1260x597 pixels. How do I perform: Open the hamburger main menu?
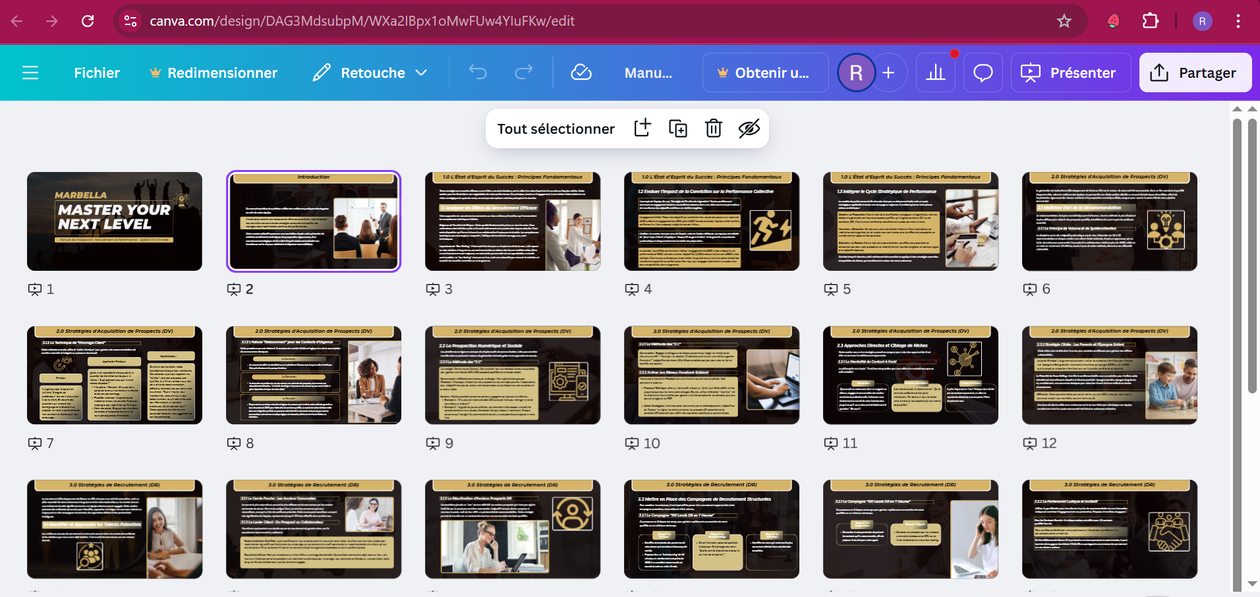point(30,73)
